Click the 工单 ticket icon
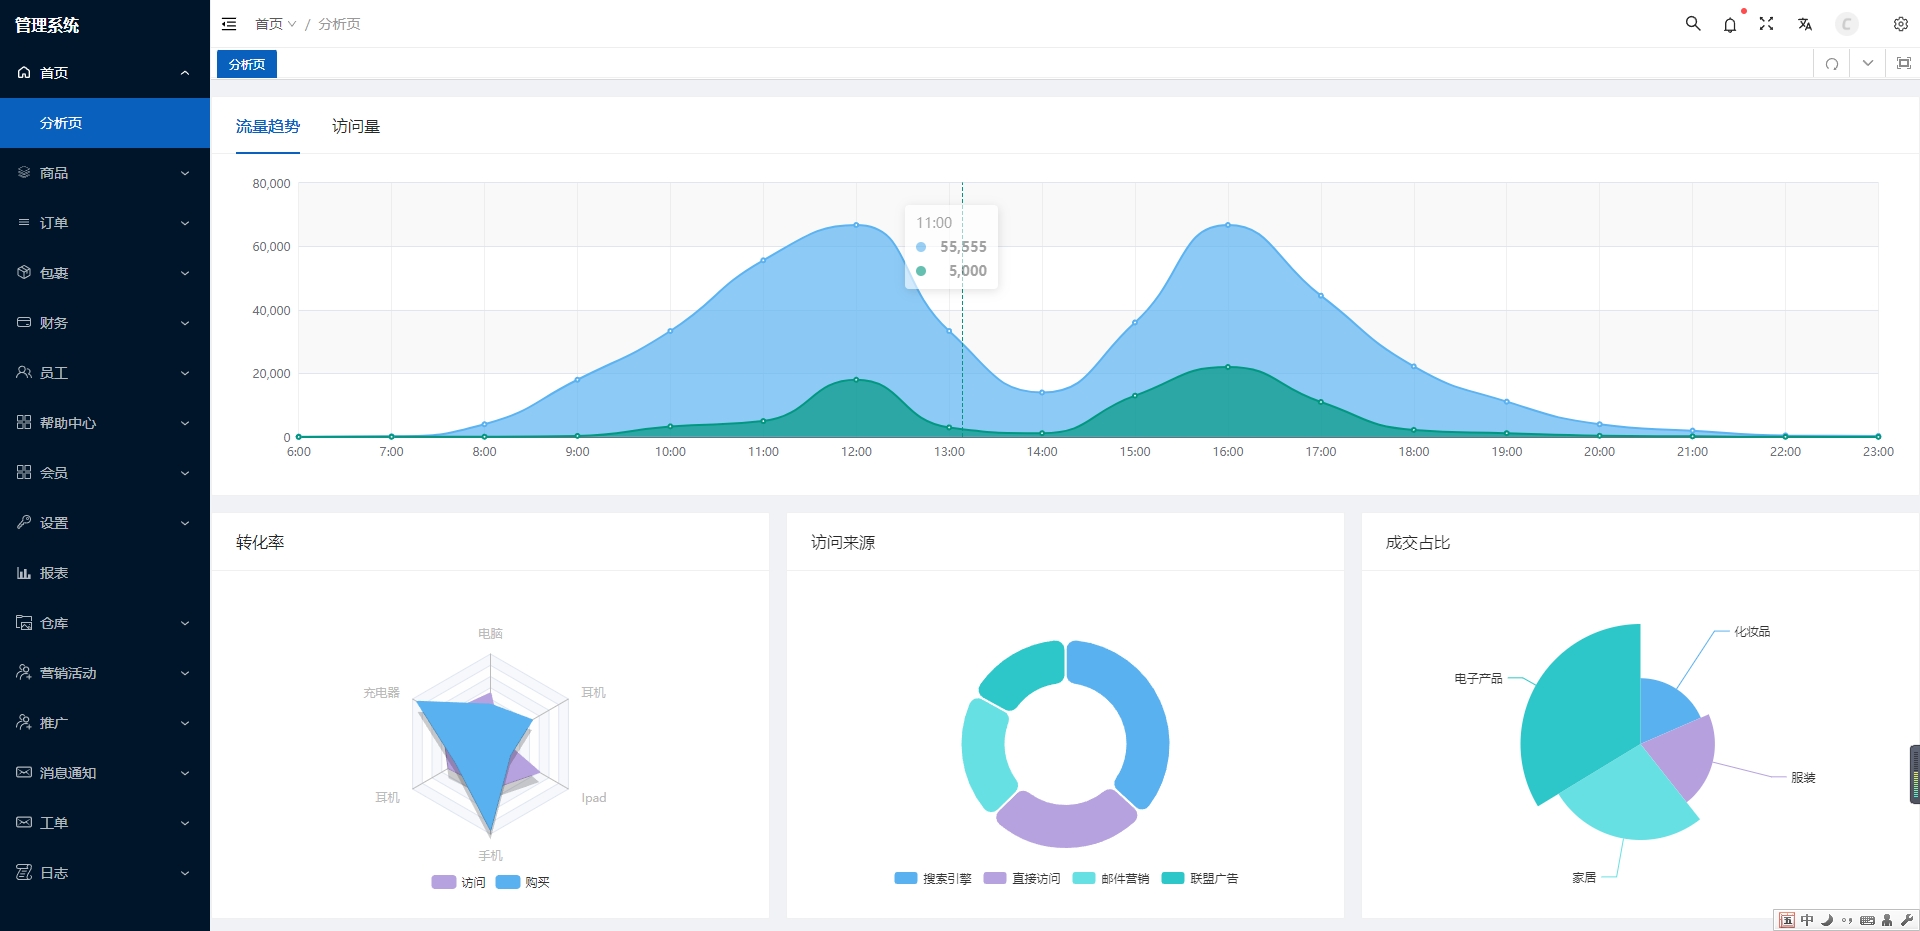 (24, 823)
